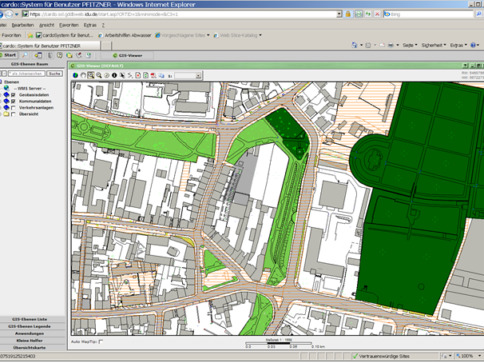Click the layer search input field
The image size is (484, 363).
tap(26, 74)
